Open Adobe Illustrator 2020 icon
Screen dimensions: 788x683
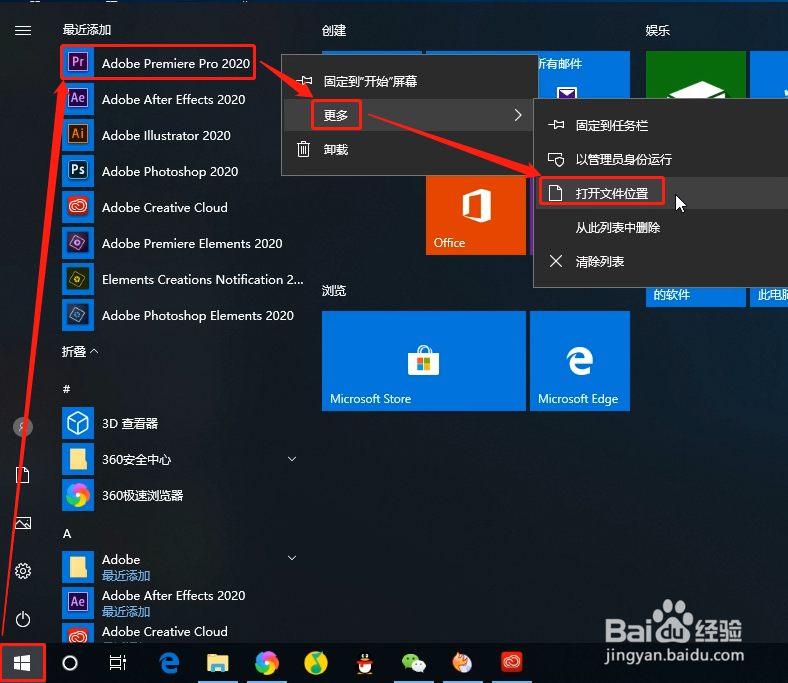pyautogui.click(x=78, y=135)
